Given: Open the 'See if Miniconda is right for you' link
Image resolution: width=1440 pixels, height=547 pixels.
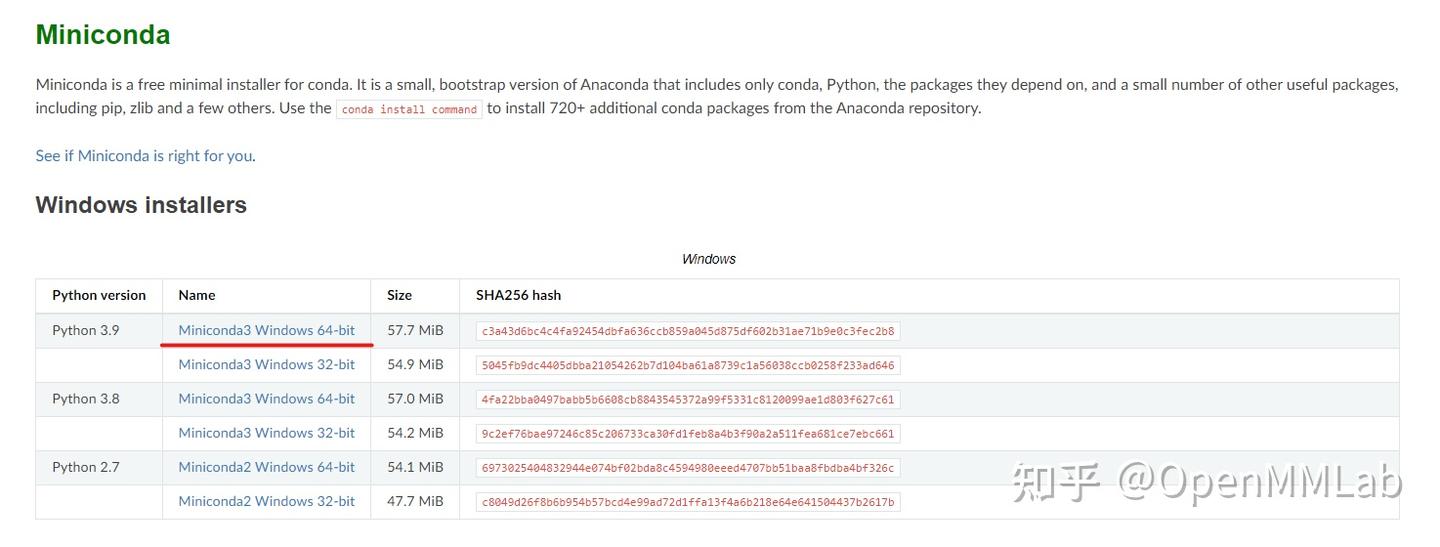Looking at the screenshot, I should point(144,156).
